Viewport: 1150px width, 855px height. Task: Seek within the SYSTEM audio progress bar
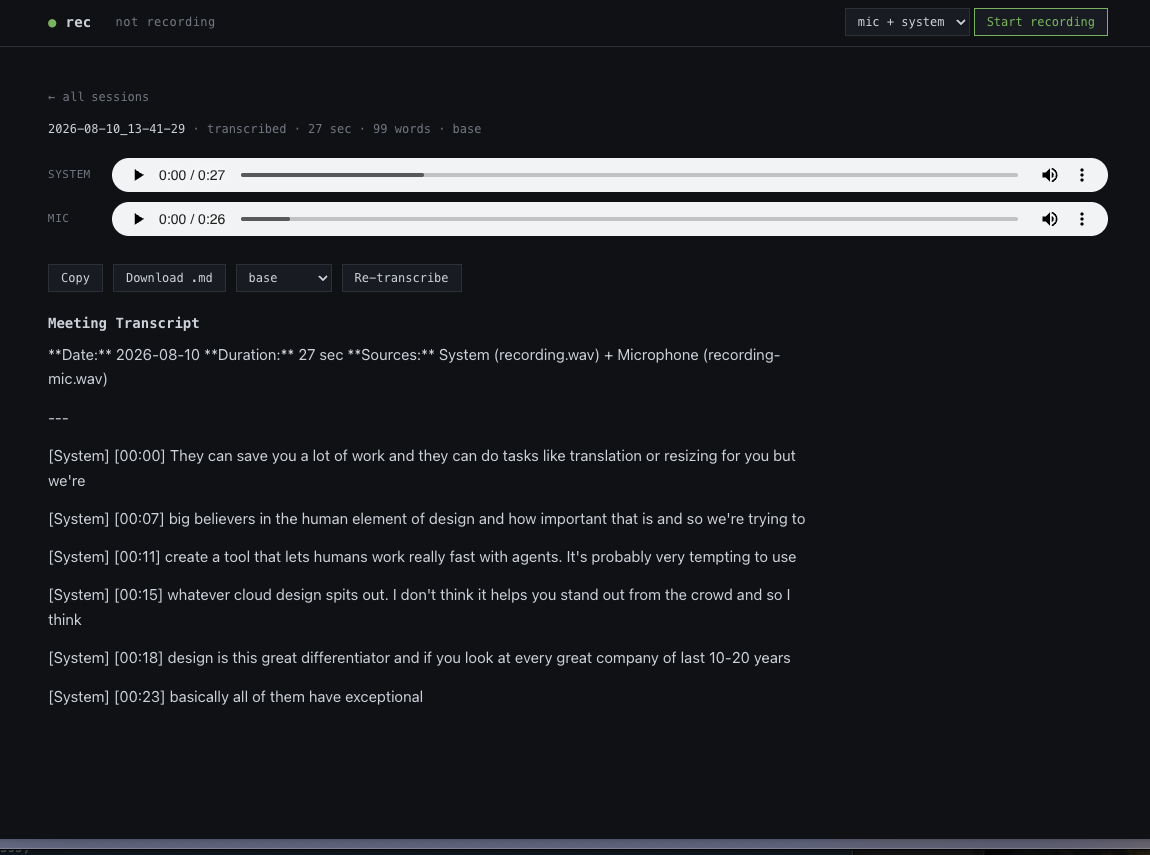(x=629, y=175)
